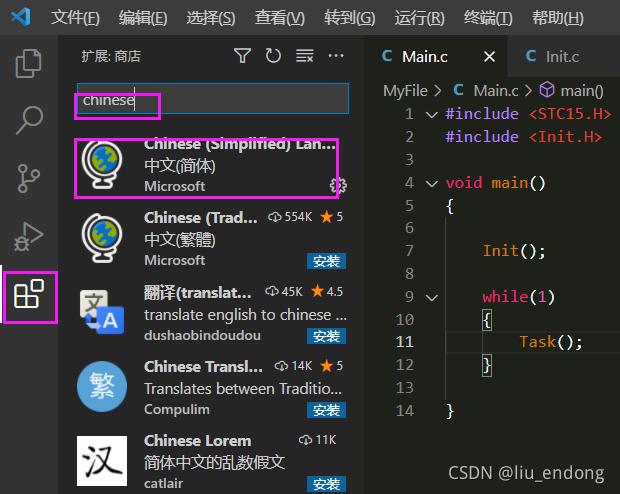
Task: Click line number 14 in the gutter
Action: (x=405, y=411)
